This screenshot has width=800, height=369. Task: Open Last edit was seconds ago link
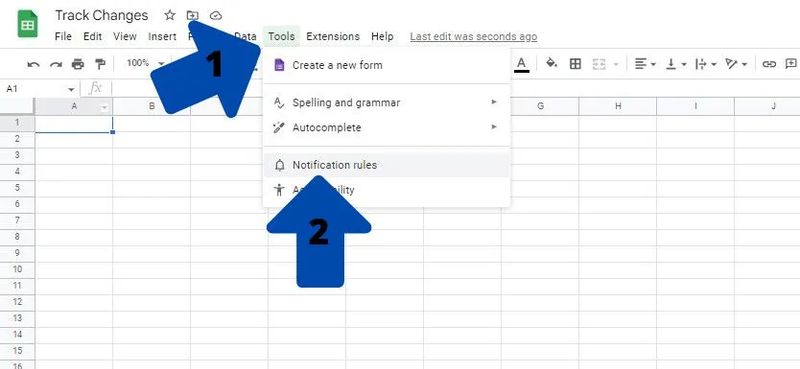473,37
